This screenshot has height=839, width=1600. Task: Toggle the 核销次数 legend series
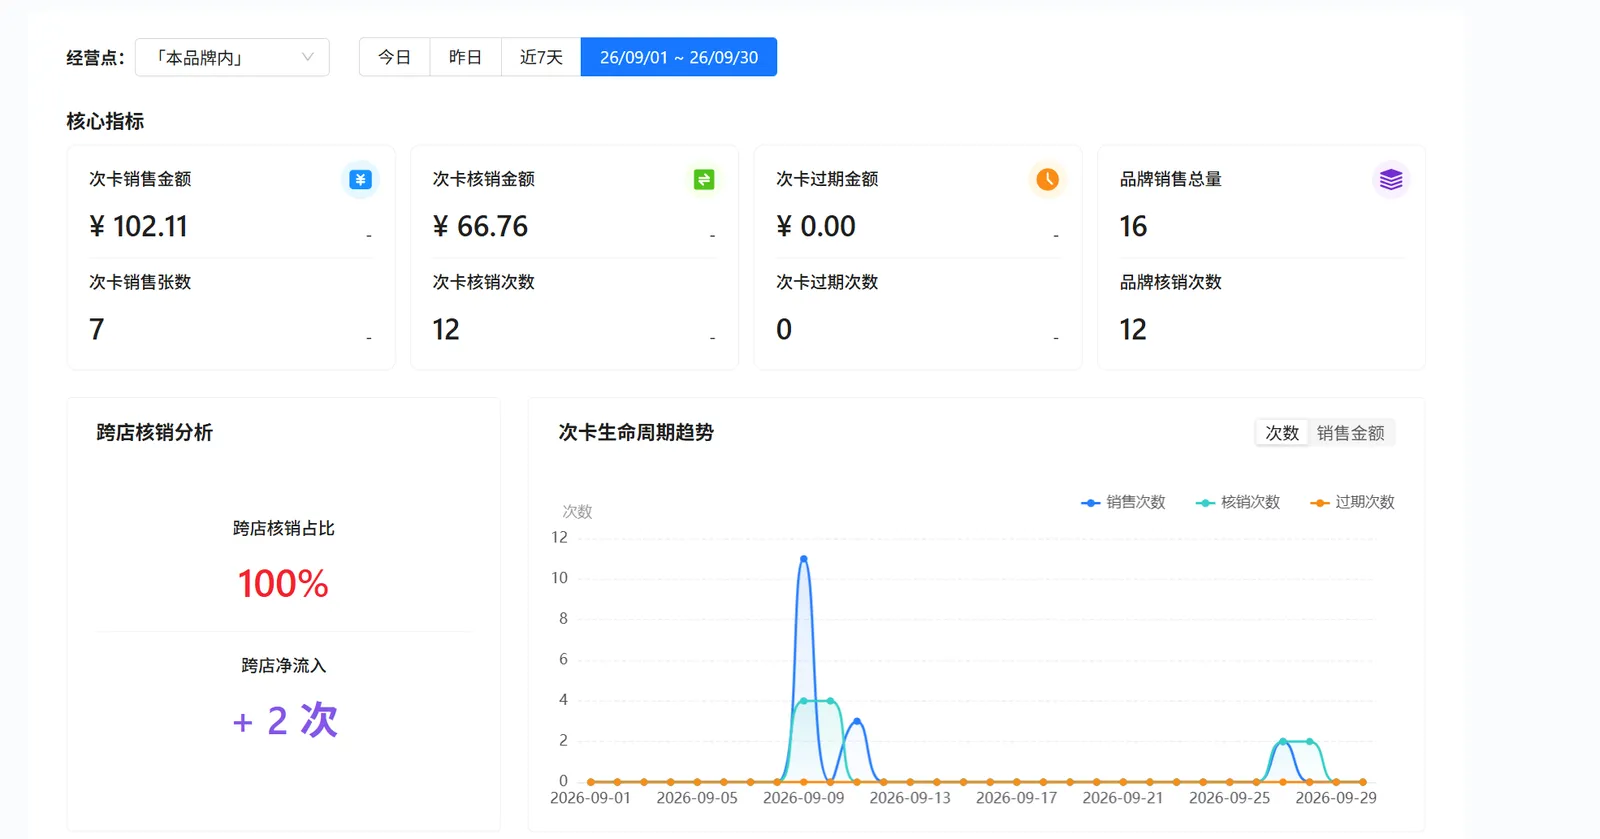(1238, 502)
